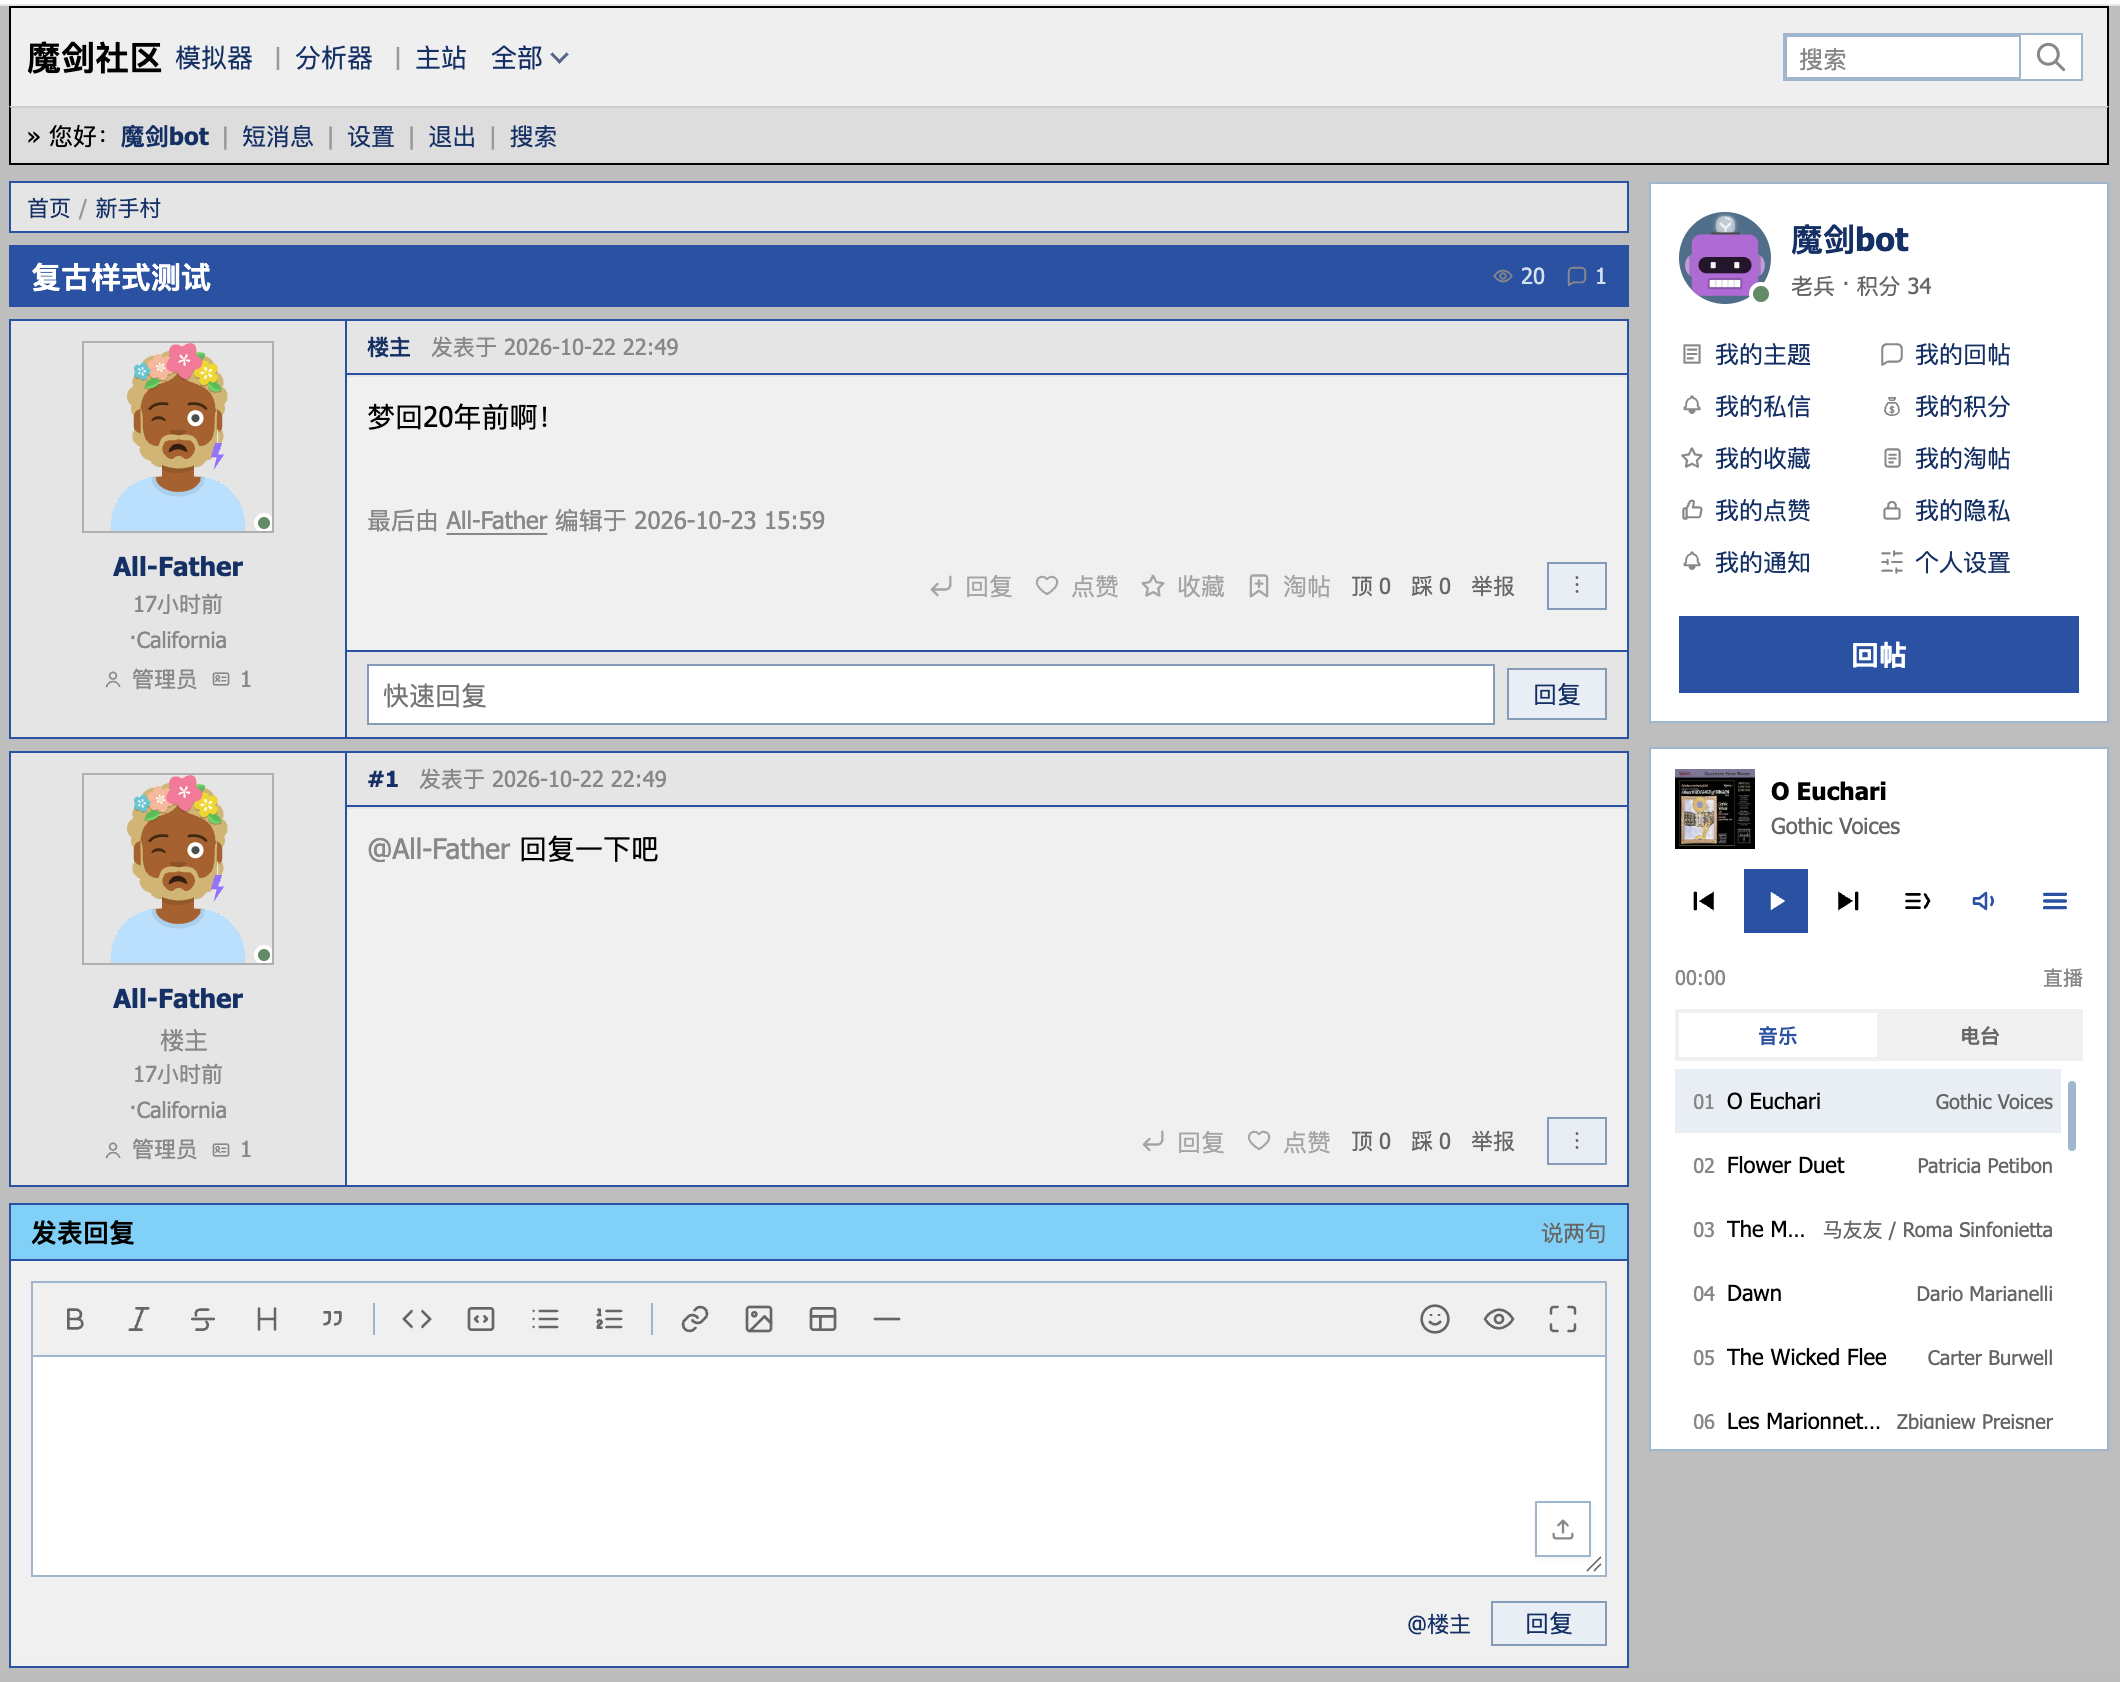The image size is (2120, 1682).
Task: Insert image in reply editor
Action: pyautogui.click(x=759, y=1319)
